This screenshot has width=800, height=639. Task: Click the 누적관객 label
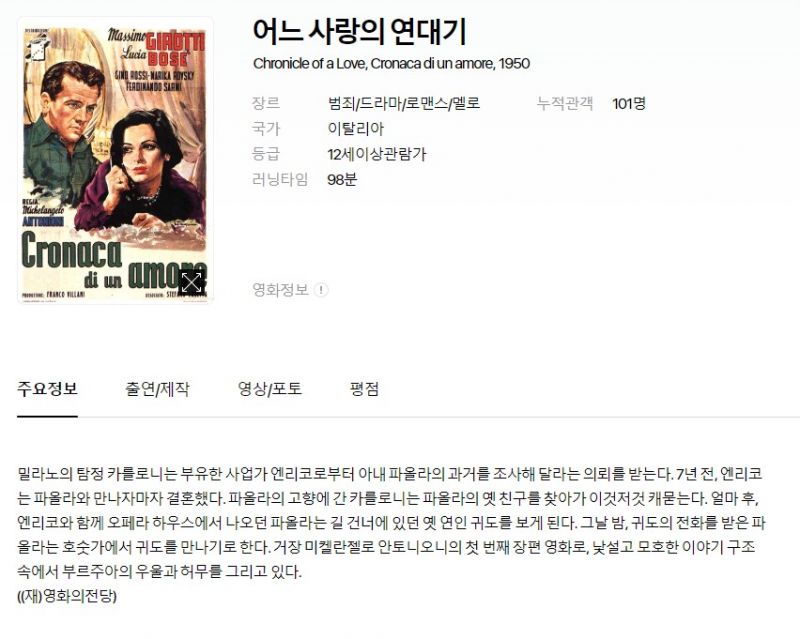pos(565,104)
